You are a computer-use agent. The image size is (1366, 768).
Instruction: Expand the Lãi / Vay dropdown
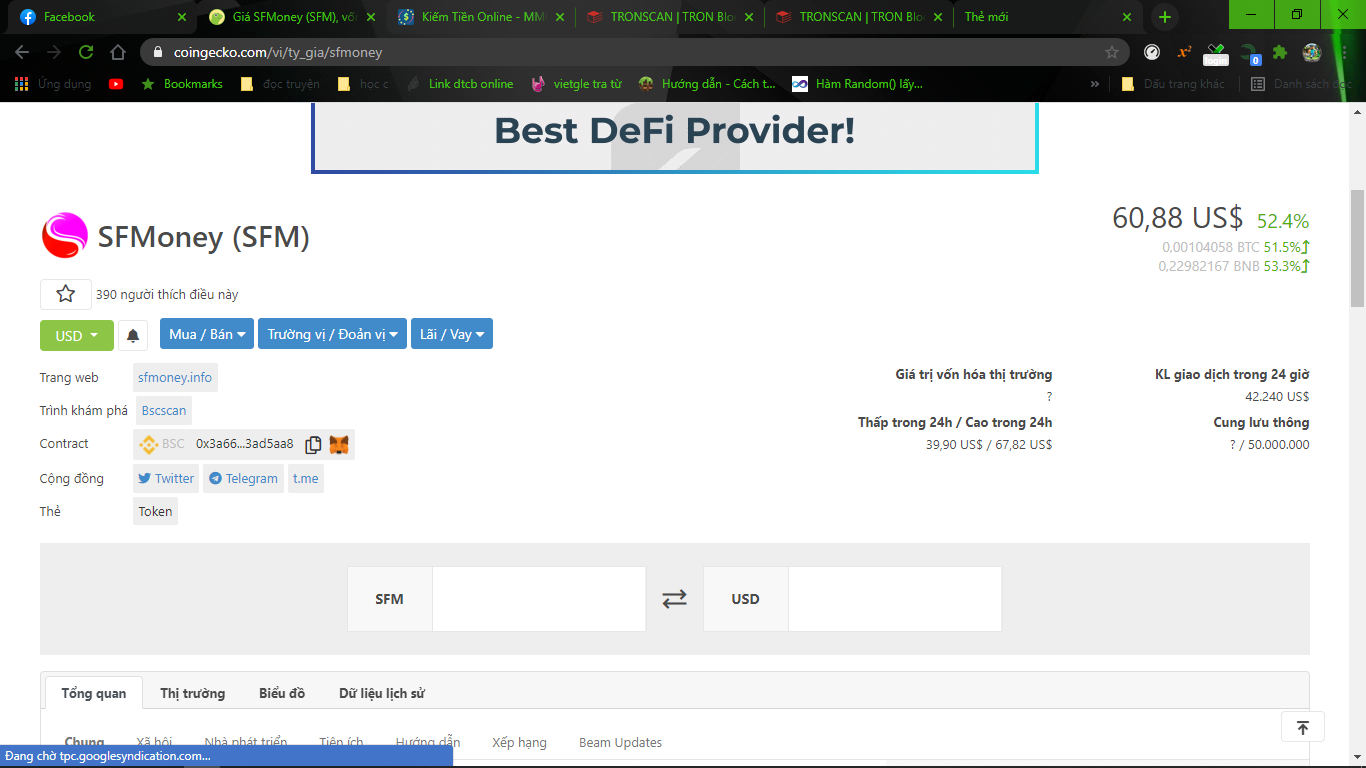pos(452,334)
